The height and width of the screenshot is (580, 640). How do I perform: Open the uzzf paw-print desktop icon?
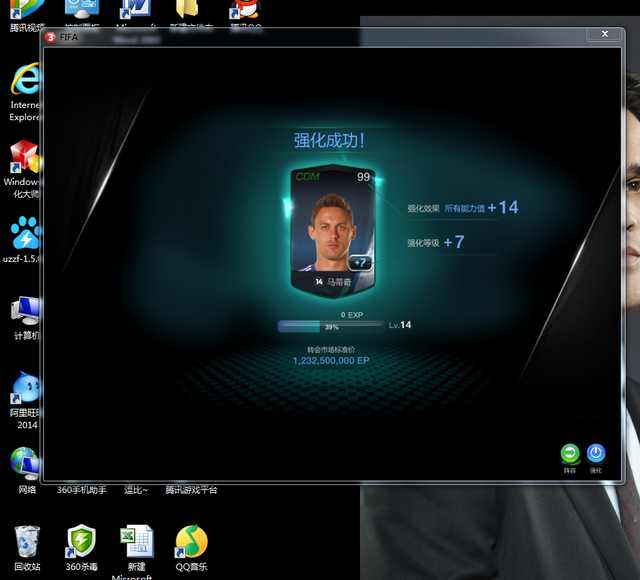tap(24, 239)
